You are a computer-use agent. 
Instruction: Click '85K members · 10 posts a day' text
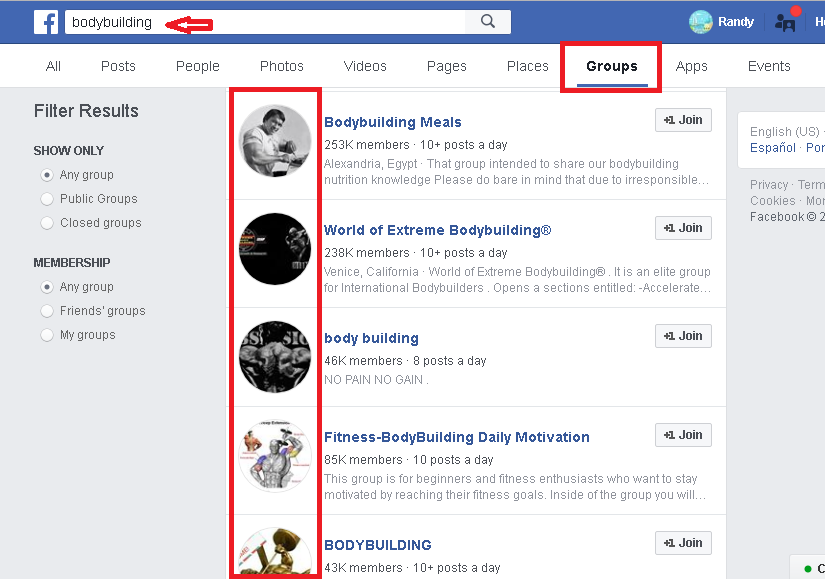409,460
